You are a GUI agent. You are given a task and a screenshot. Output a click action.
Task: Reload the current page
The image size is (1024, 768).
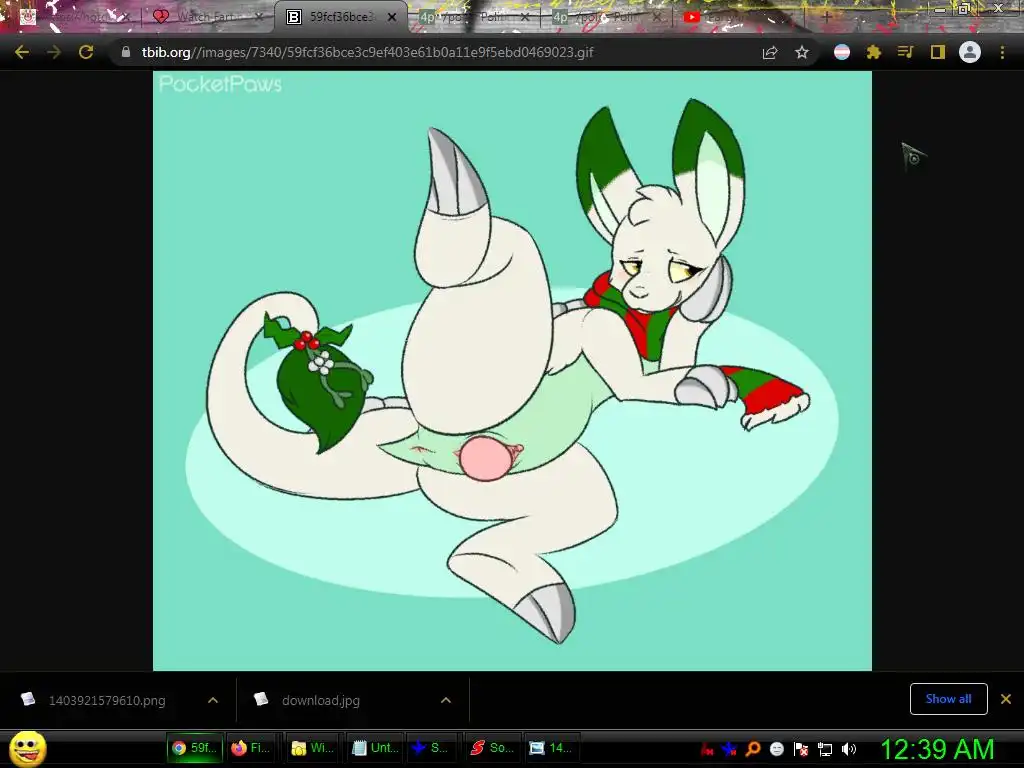point(86,52)
